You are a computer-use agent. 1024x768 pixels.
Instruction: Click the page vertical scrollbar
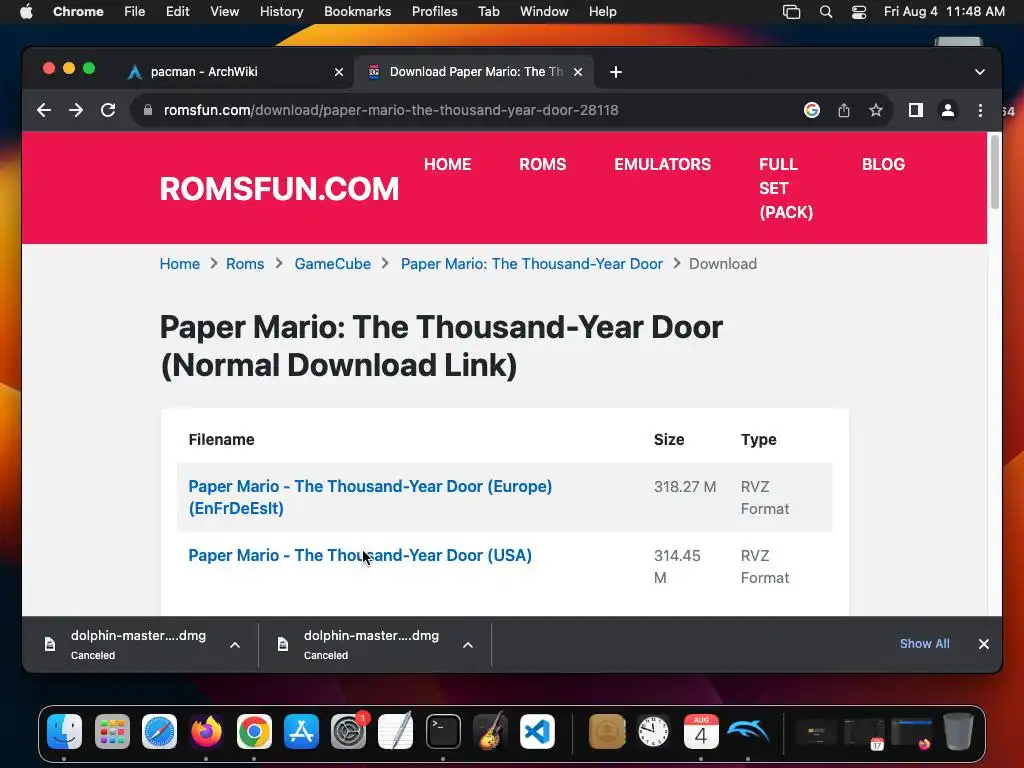(995, 171)
